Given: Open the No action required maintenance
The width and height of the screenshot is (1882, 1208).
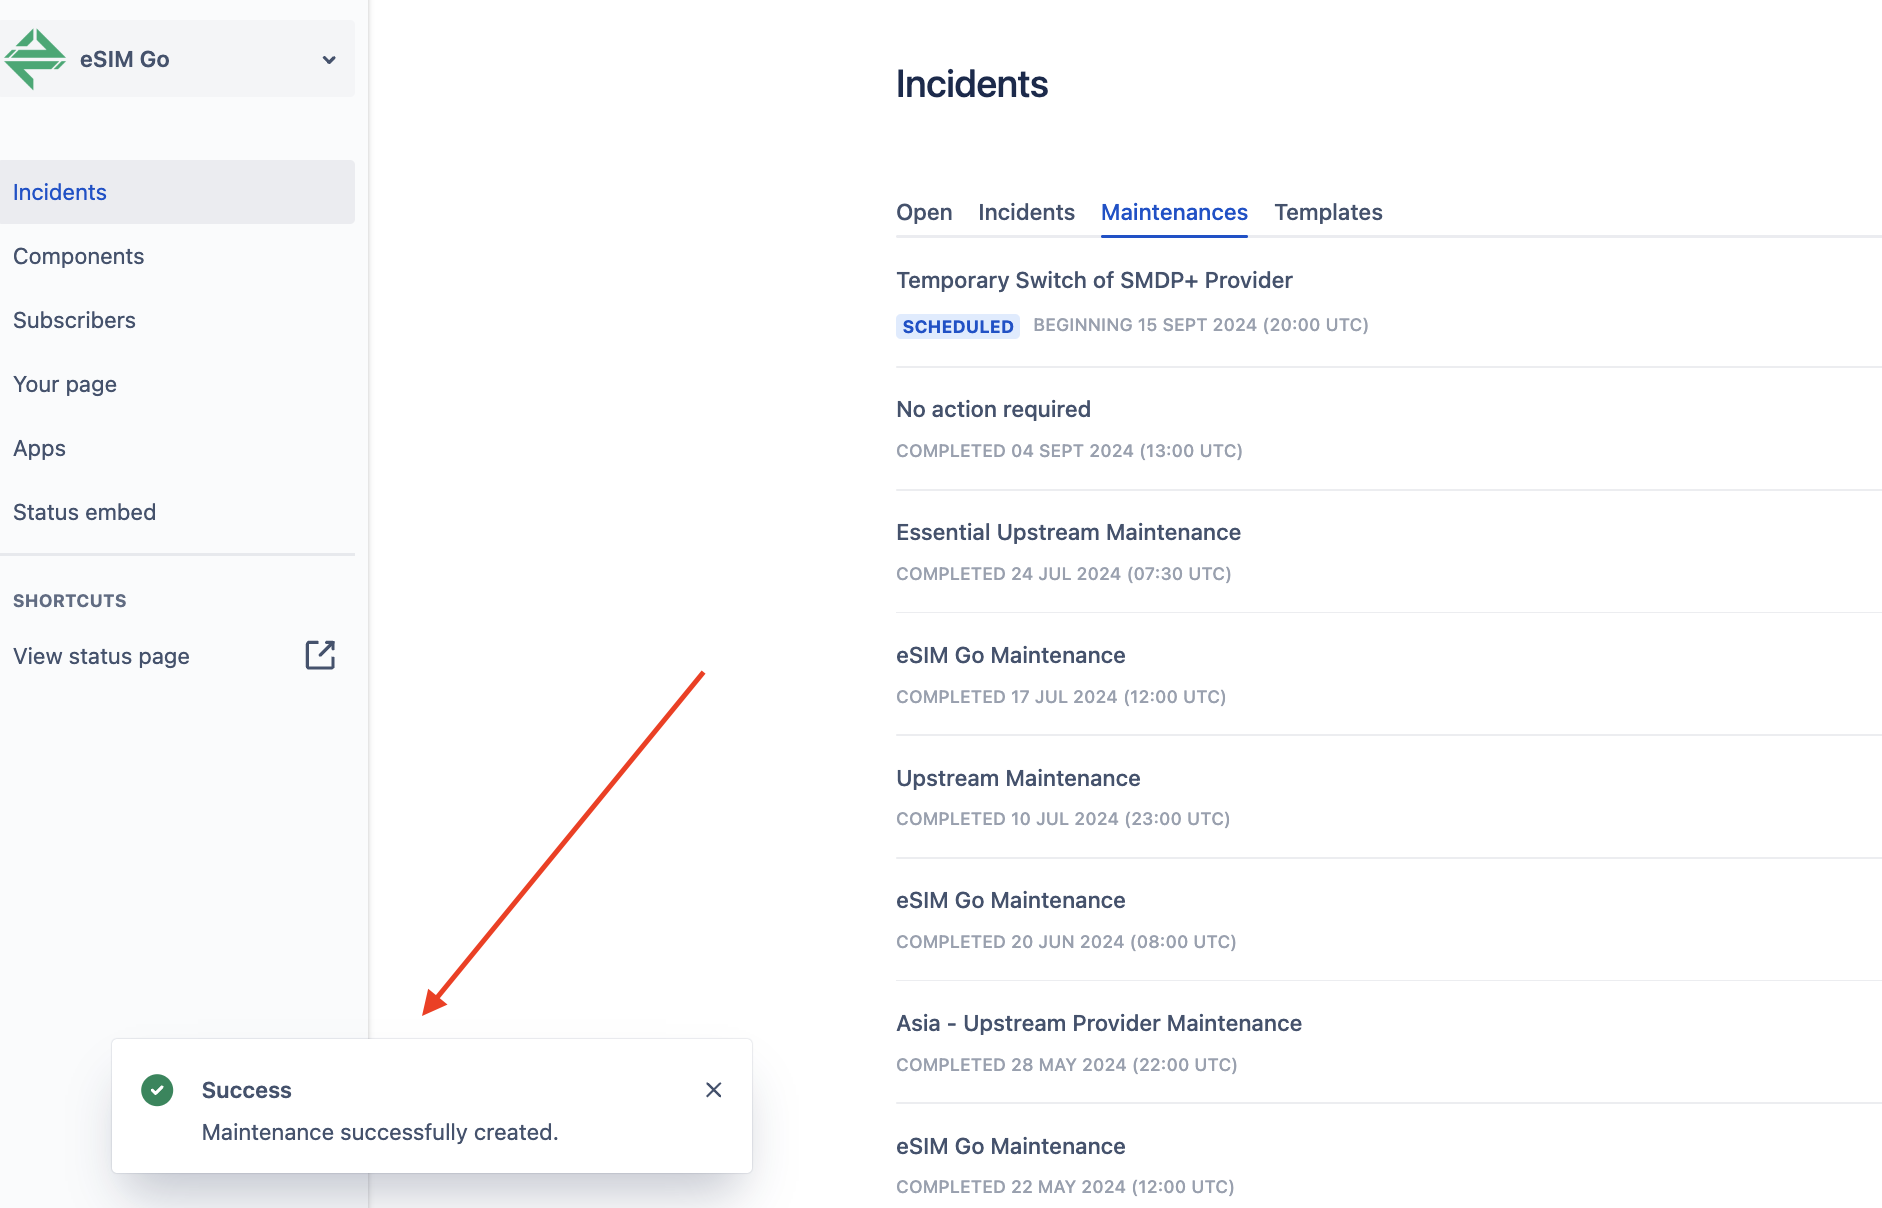Looking at the screenshot, I should point(993,409).
